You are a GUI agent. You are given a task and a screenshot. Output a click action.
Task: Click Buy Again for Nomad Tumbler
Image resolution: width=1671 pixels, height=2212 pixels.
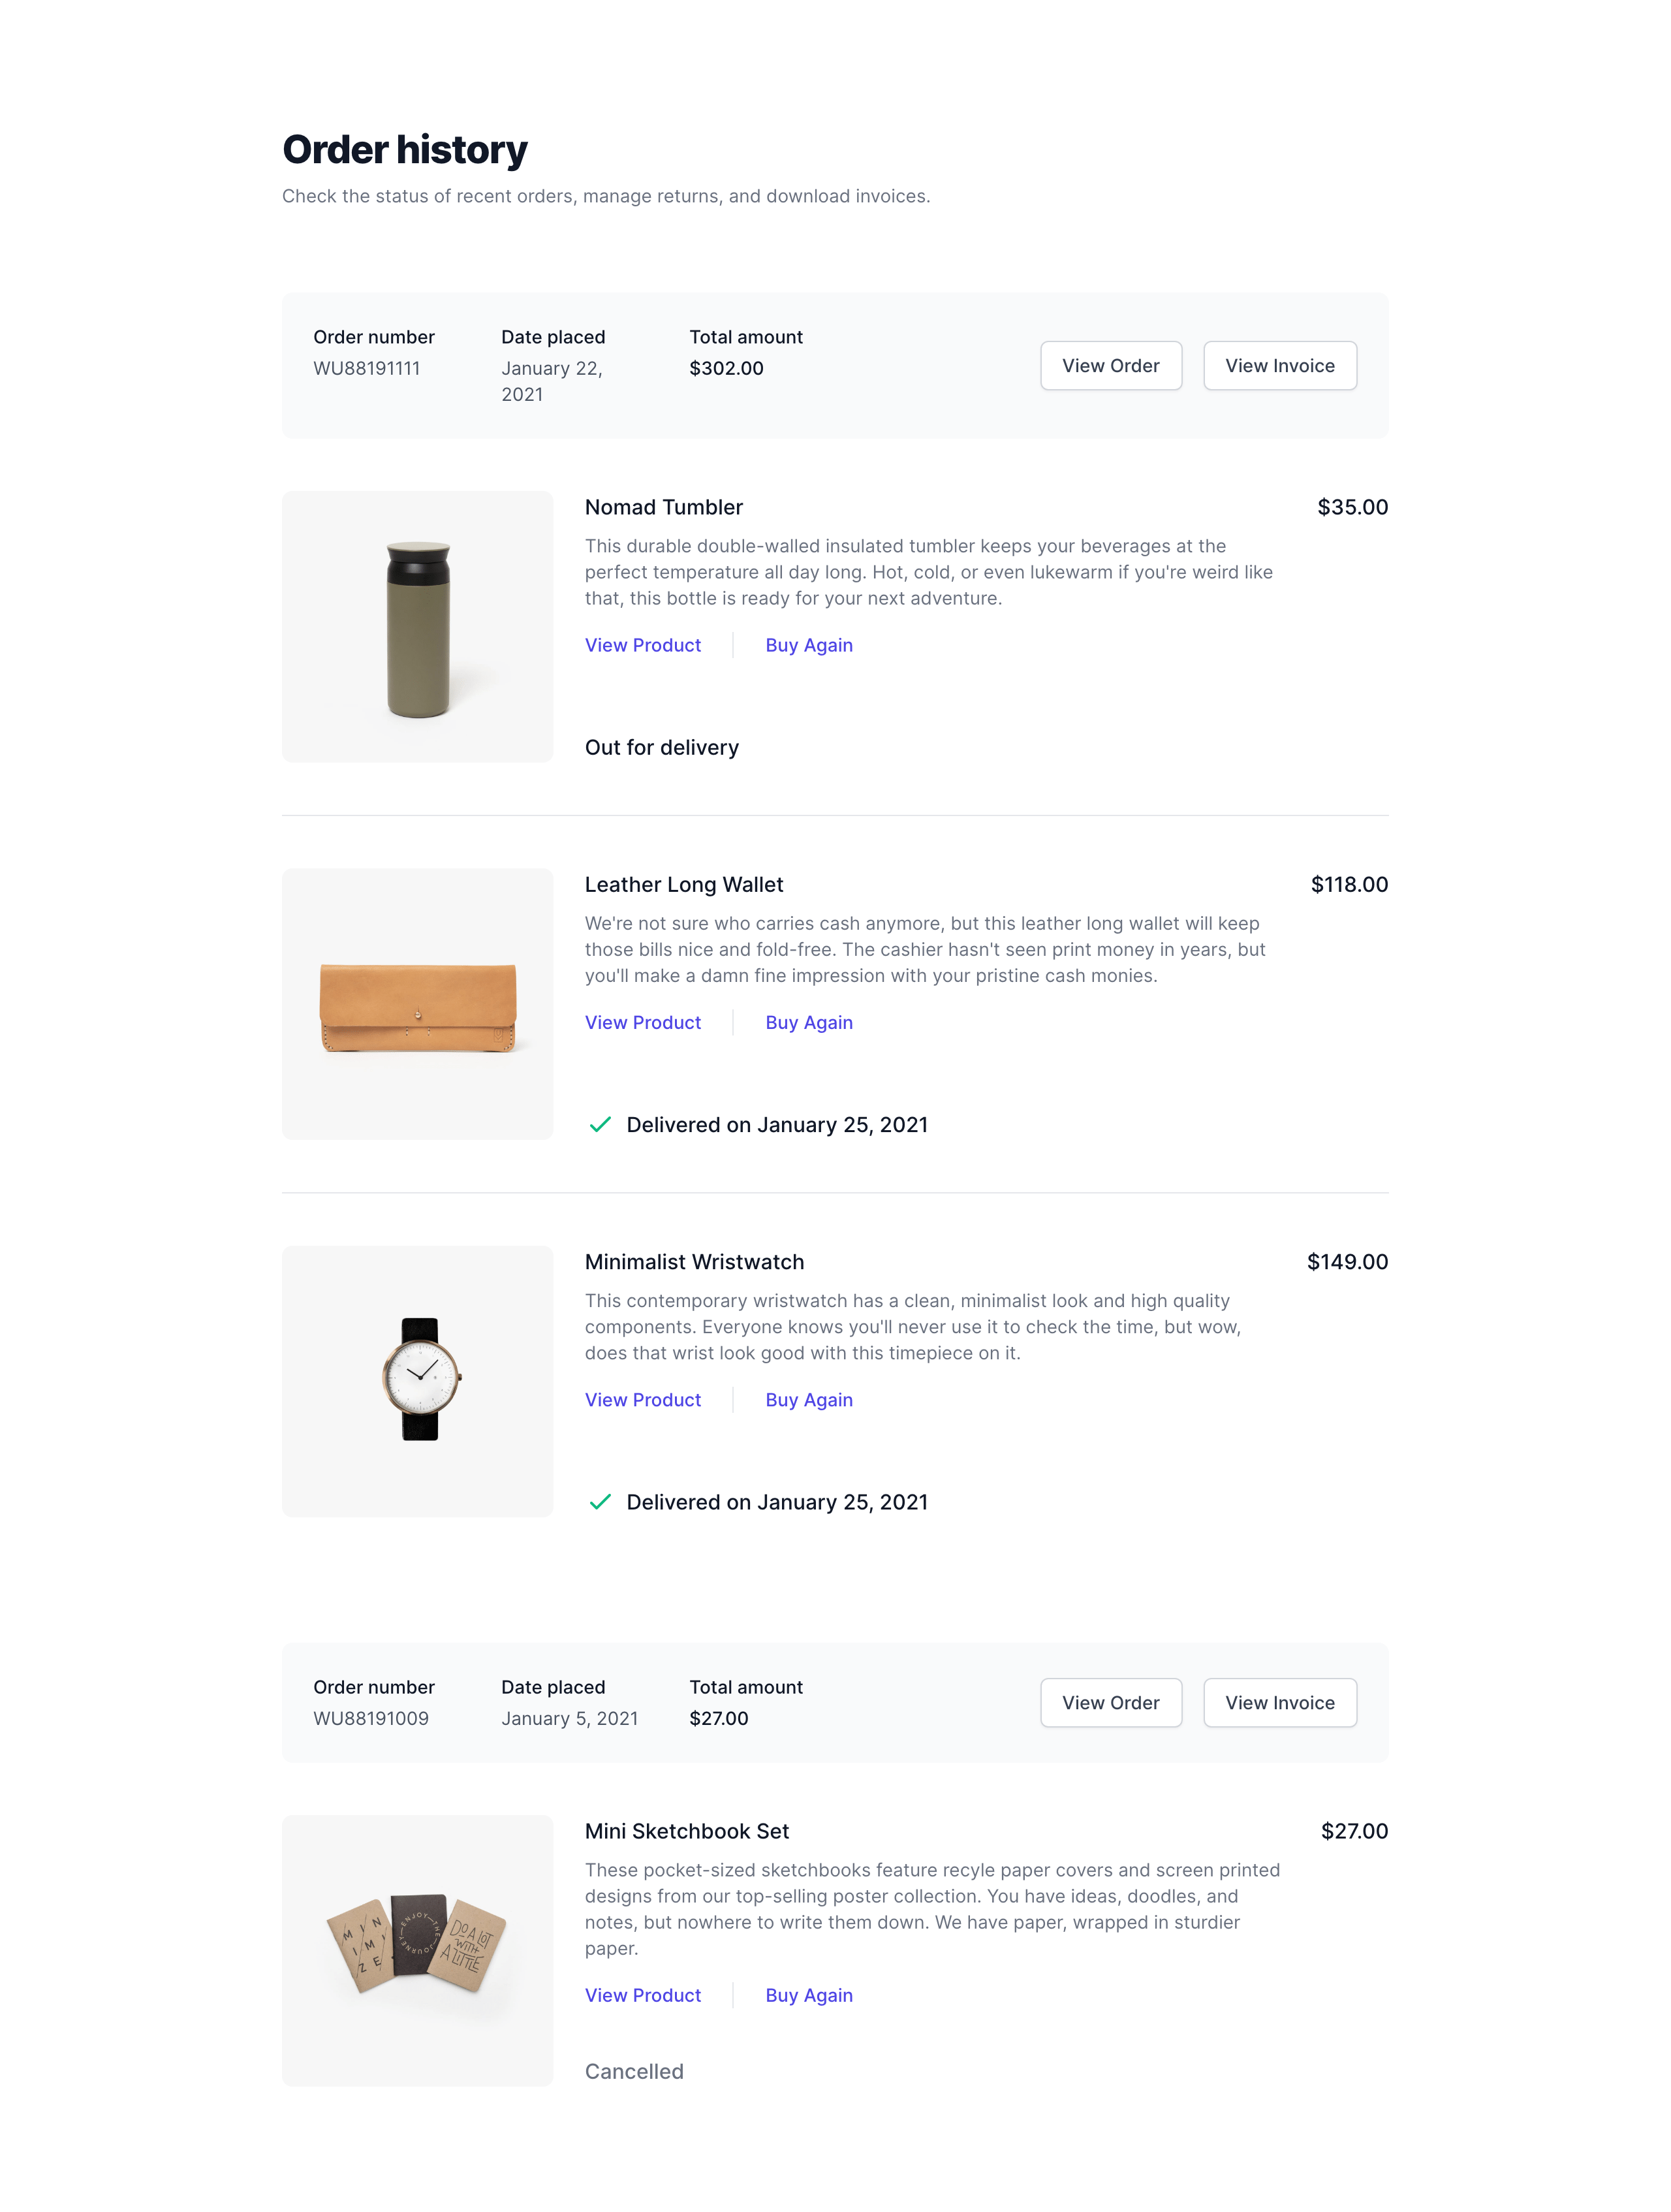point(808,645)
